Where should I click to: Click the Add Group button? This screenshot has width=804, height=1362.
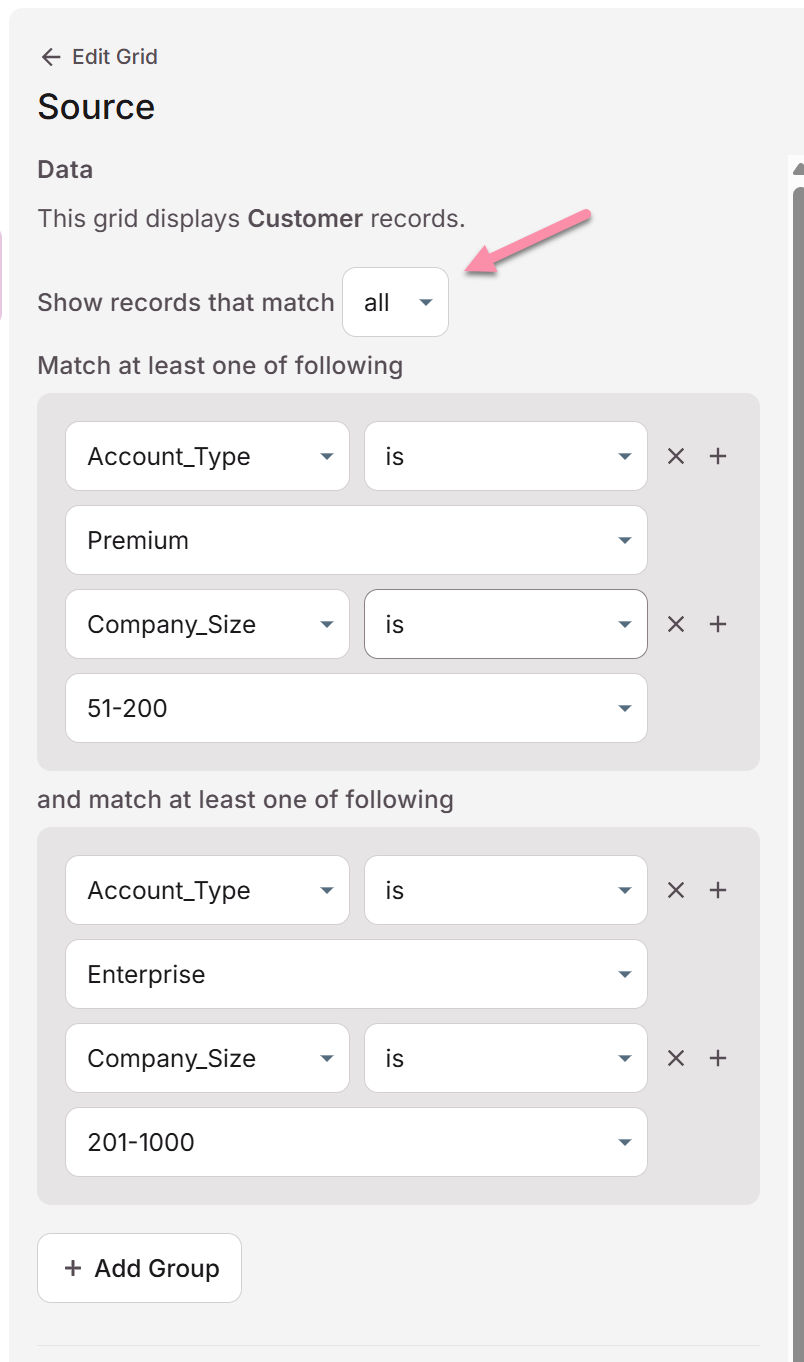coord(139,1268)
